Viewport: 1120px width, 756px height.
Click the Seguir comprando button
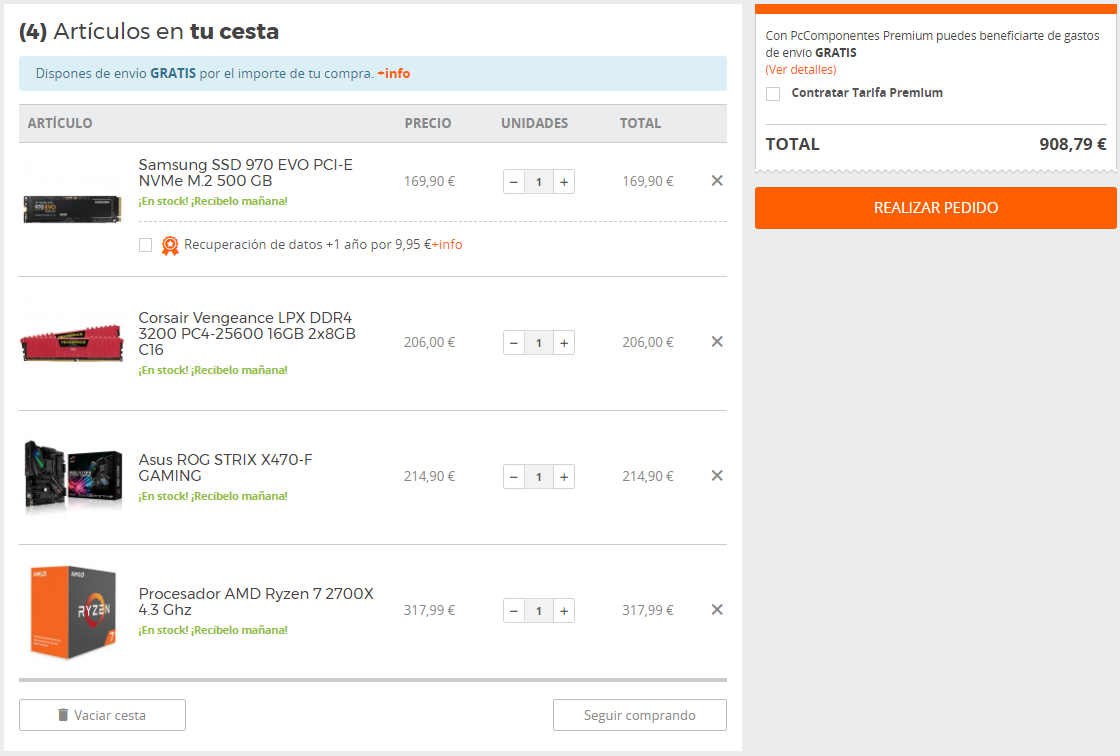(640, 715)
